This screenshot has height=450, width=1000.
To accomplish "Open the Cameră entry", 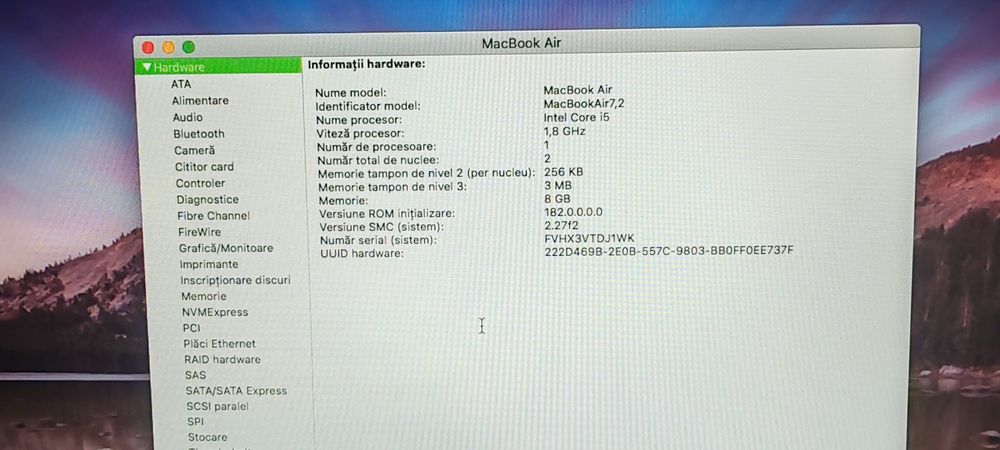I will pos(195,150).
